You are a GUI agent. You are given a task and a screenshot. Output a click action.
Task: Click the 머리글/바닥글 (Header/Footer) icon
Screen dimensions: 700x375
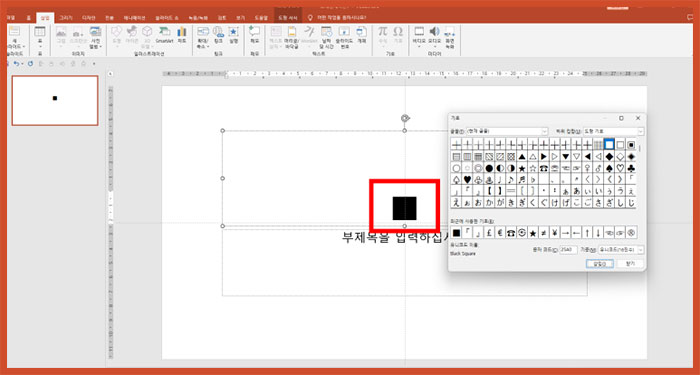292,31
